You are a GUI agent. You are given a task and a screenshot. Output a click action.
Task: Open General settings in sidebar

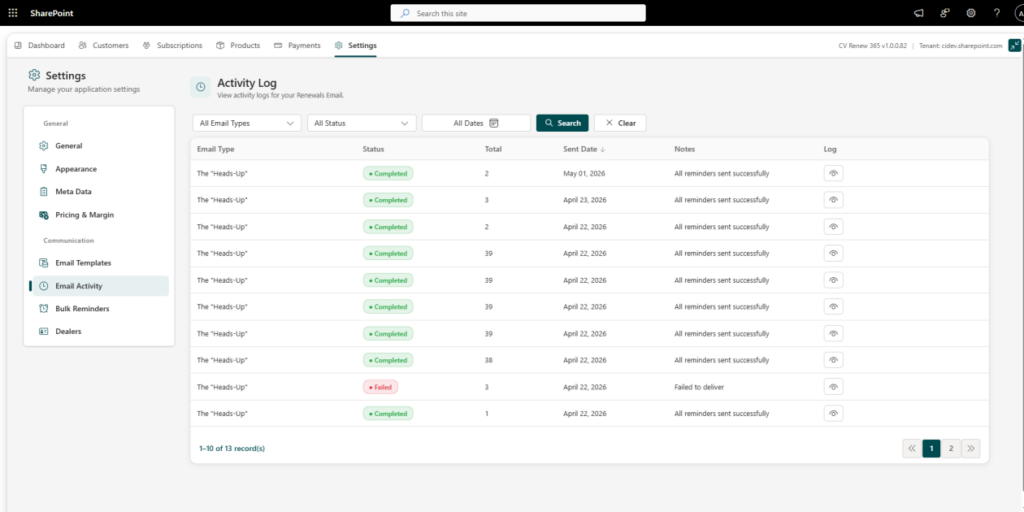point(99,146)
